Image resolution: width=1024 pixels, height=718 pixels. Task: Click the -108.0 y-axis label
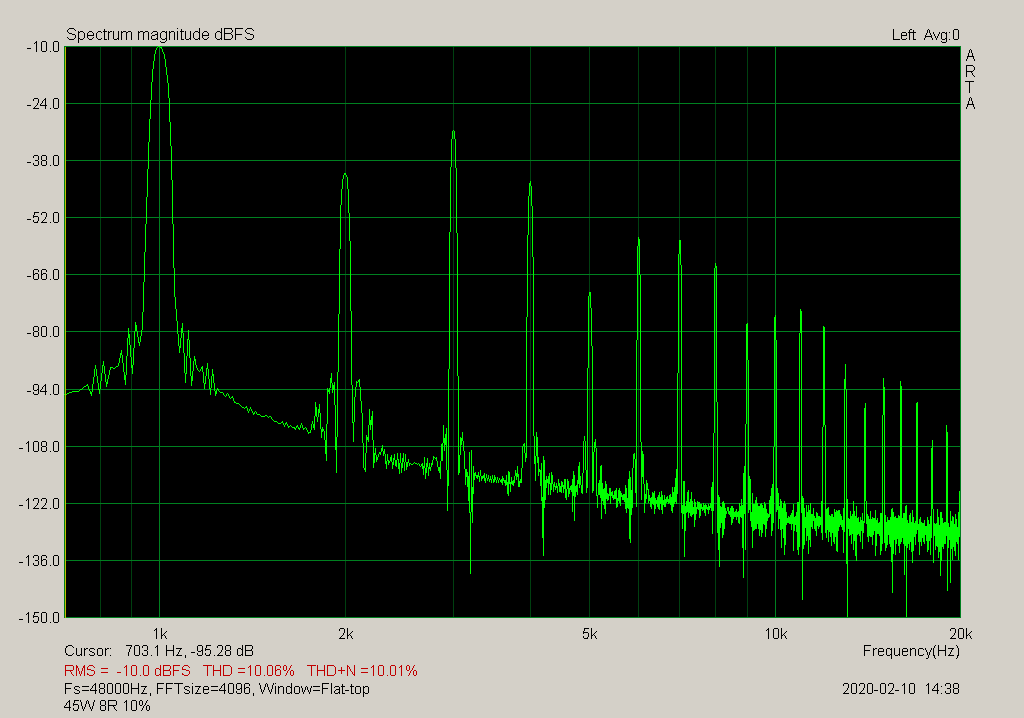(40, 447)
